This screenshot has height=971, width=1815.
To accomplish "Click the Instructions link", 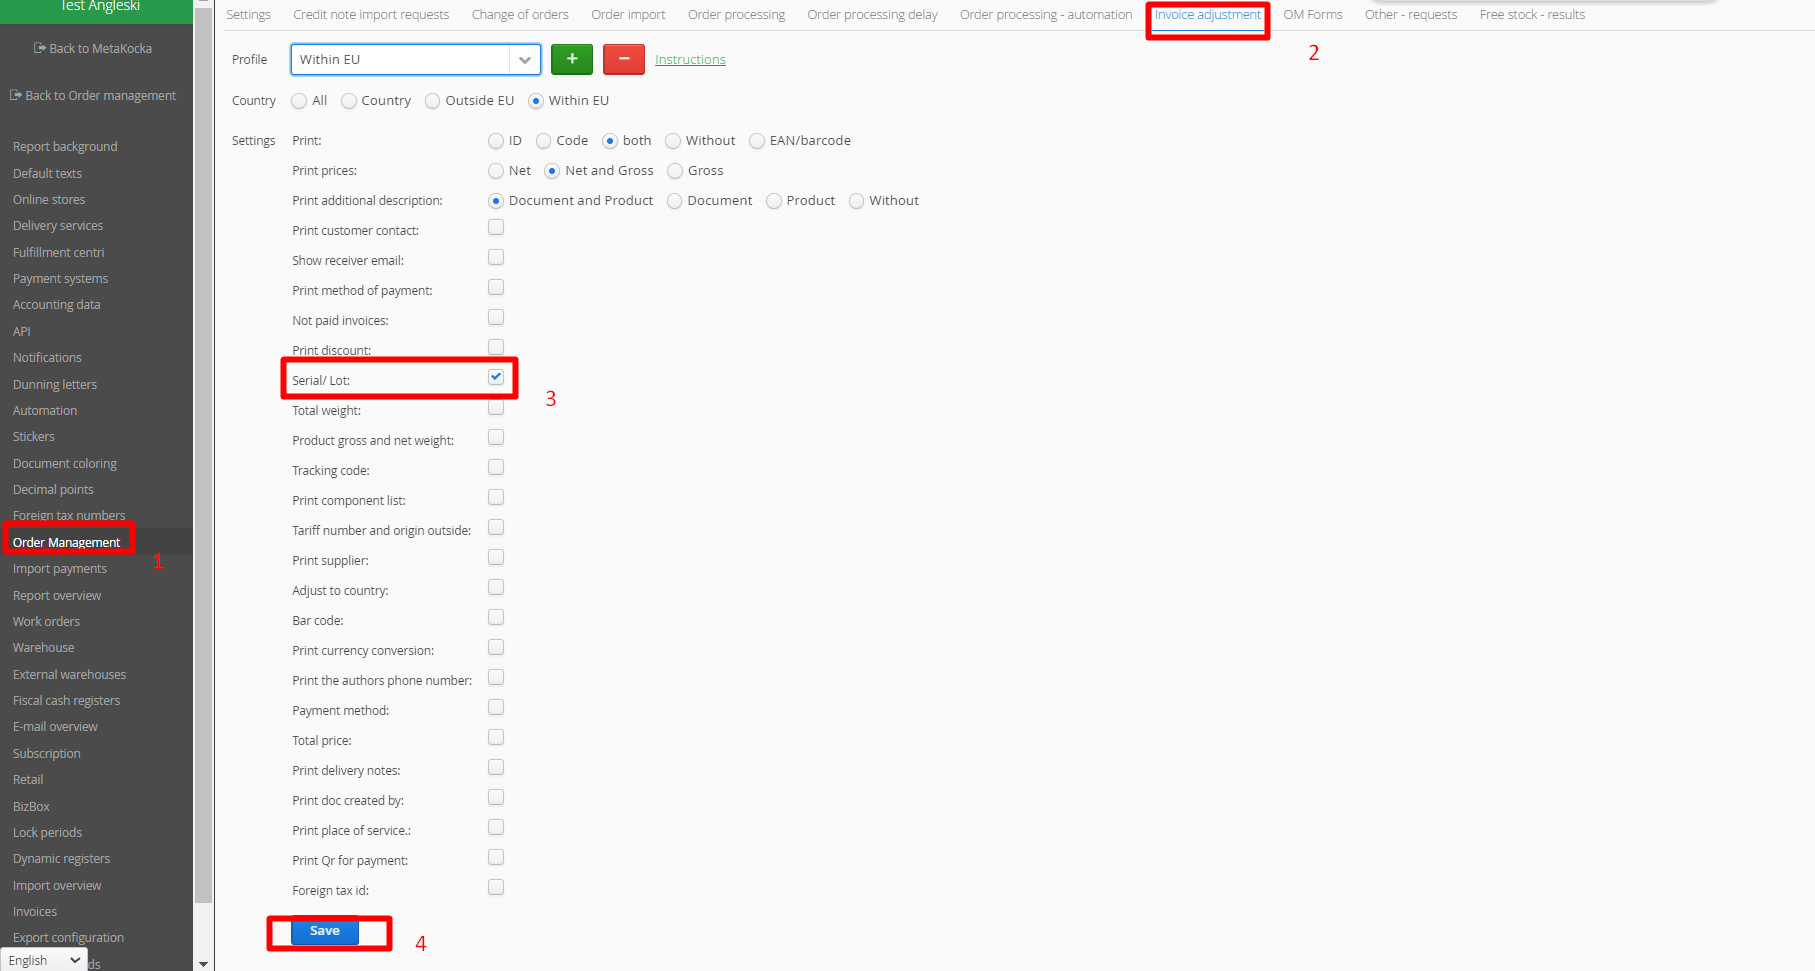I will point(690,60).
